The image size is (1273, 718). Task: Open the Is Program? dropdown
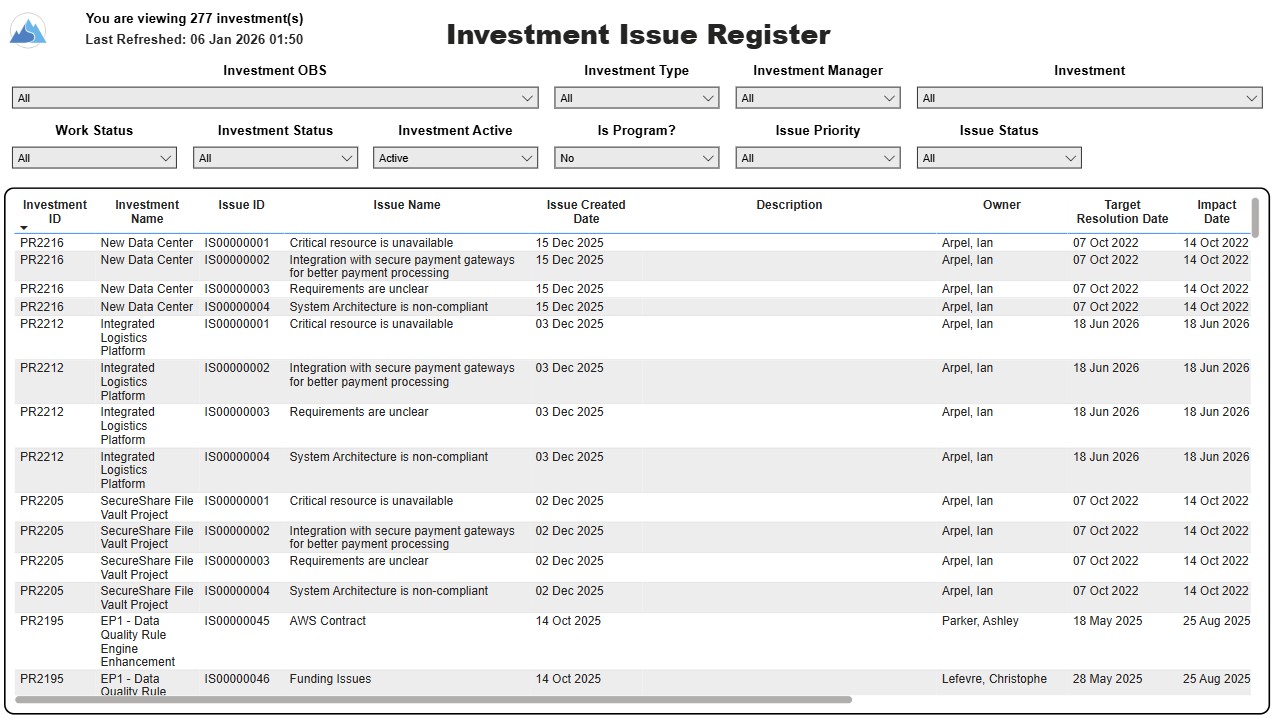(x=636, y=158)
